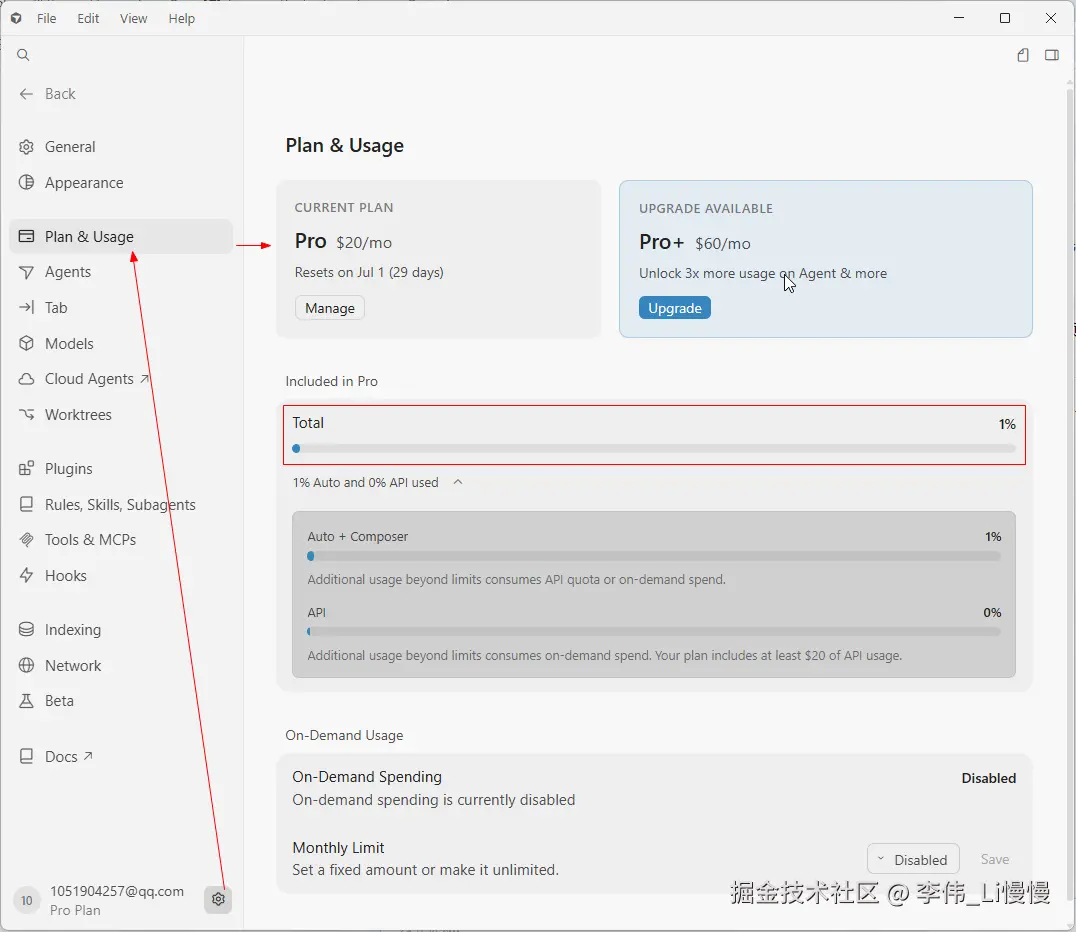Image resolution: width=1076 pixels, height=932 pixels.
Task: Click the Tab settings label
Action: (x=56, y=307)
